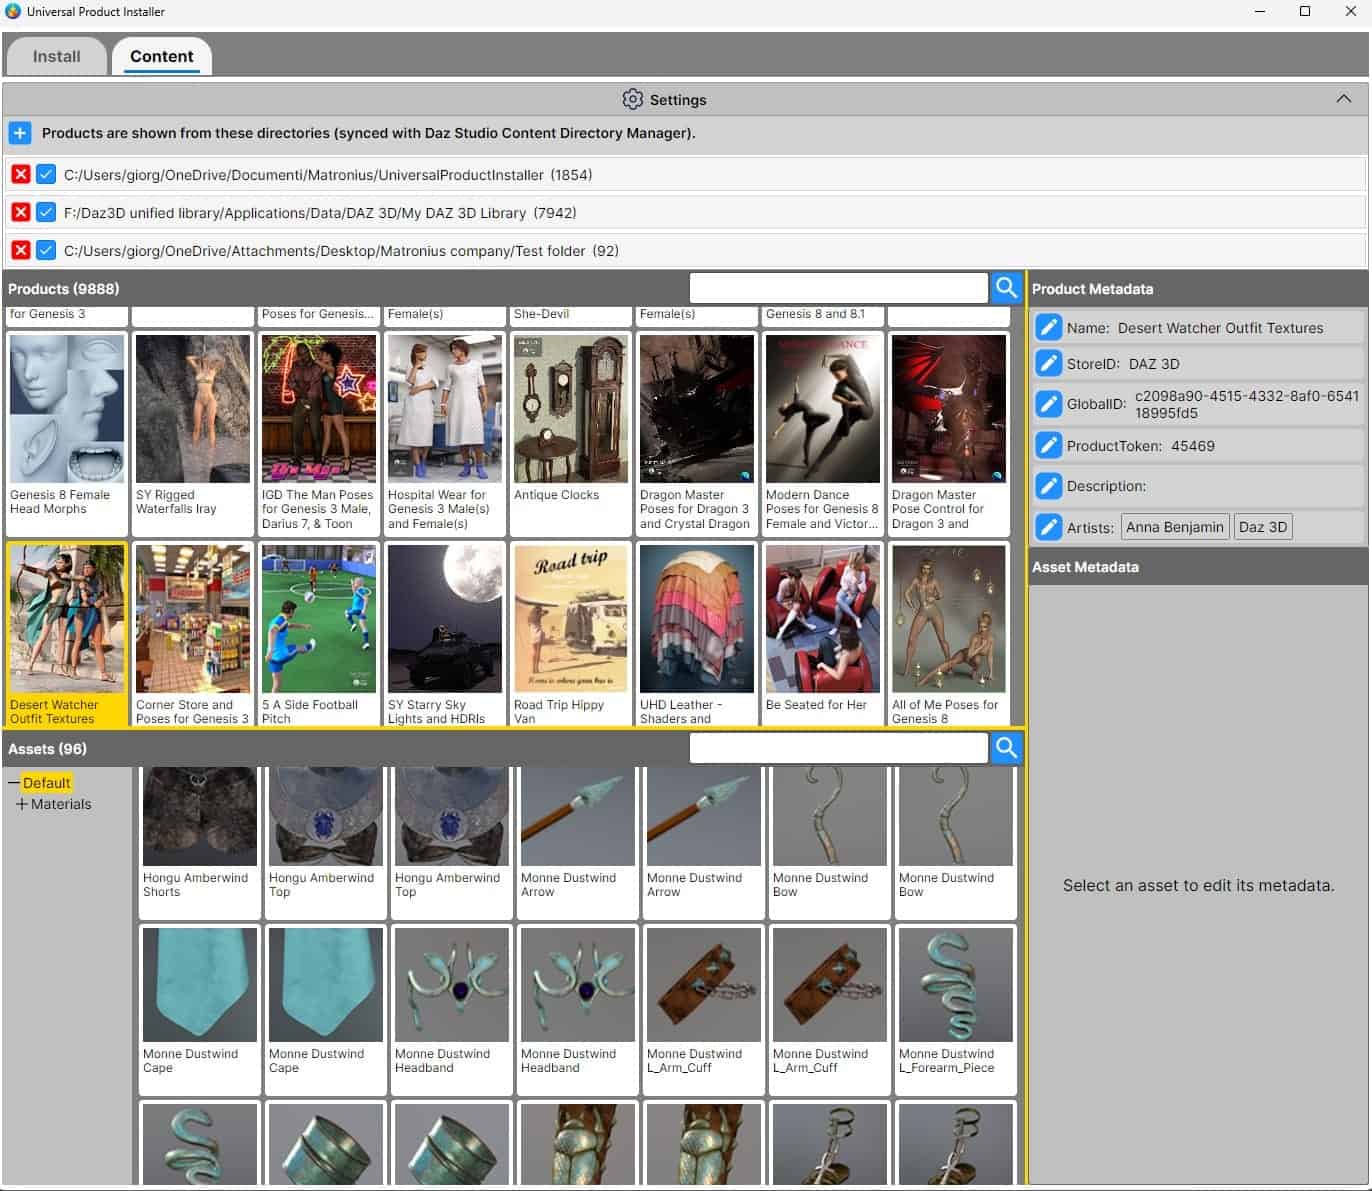Toggle the UniversalProductInstaller directory checkbox
Image resolution: width=1372 pixels, height=1191 pixels.
(46, 174)
